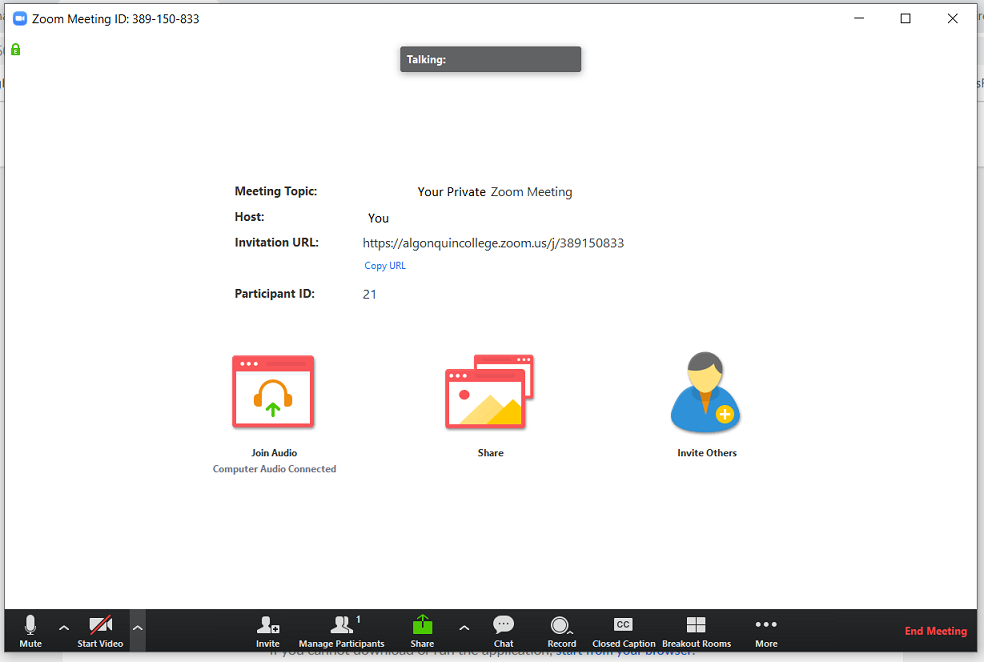Screen dimensions: 984x662
Task: Expand the microphone audio options chevron
Action: (x=63, y=630)
